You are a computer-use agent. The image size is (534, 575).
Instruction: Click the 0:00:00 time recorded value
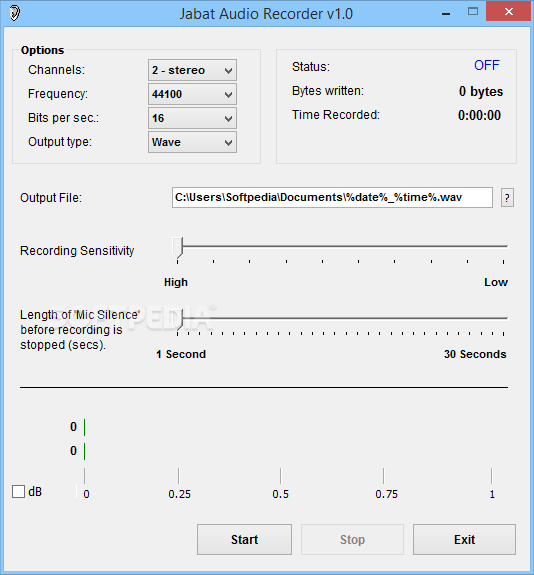(479, 115)
